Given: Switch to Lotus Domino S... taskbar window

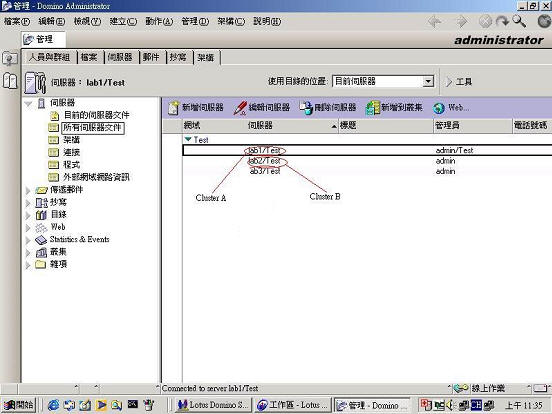Looking at the screenshot, I should point(213,405).
